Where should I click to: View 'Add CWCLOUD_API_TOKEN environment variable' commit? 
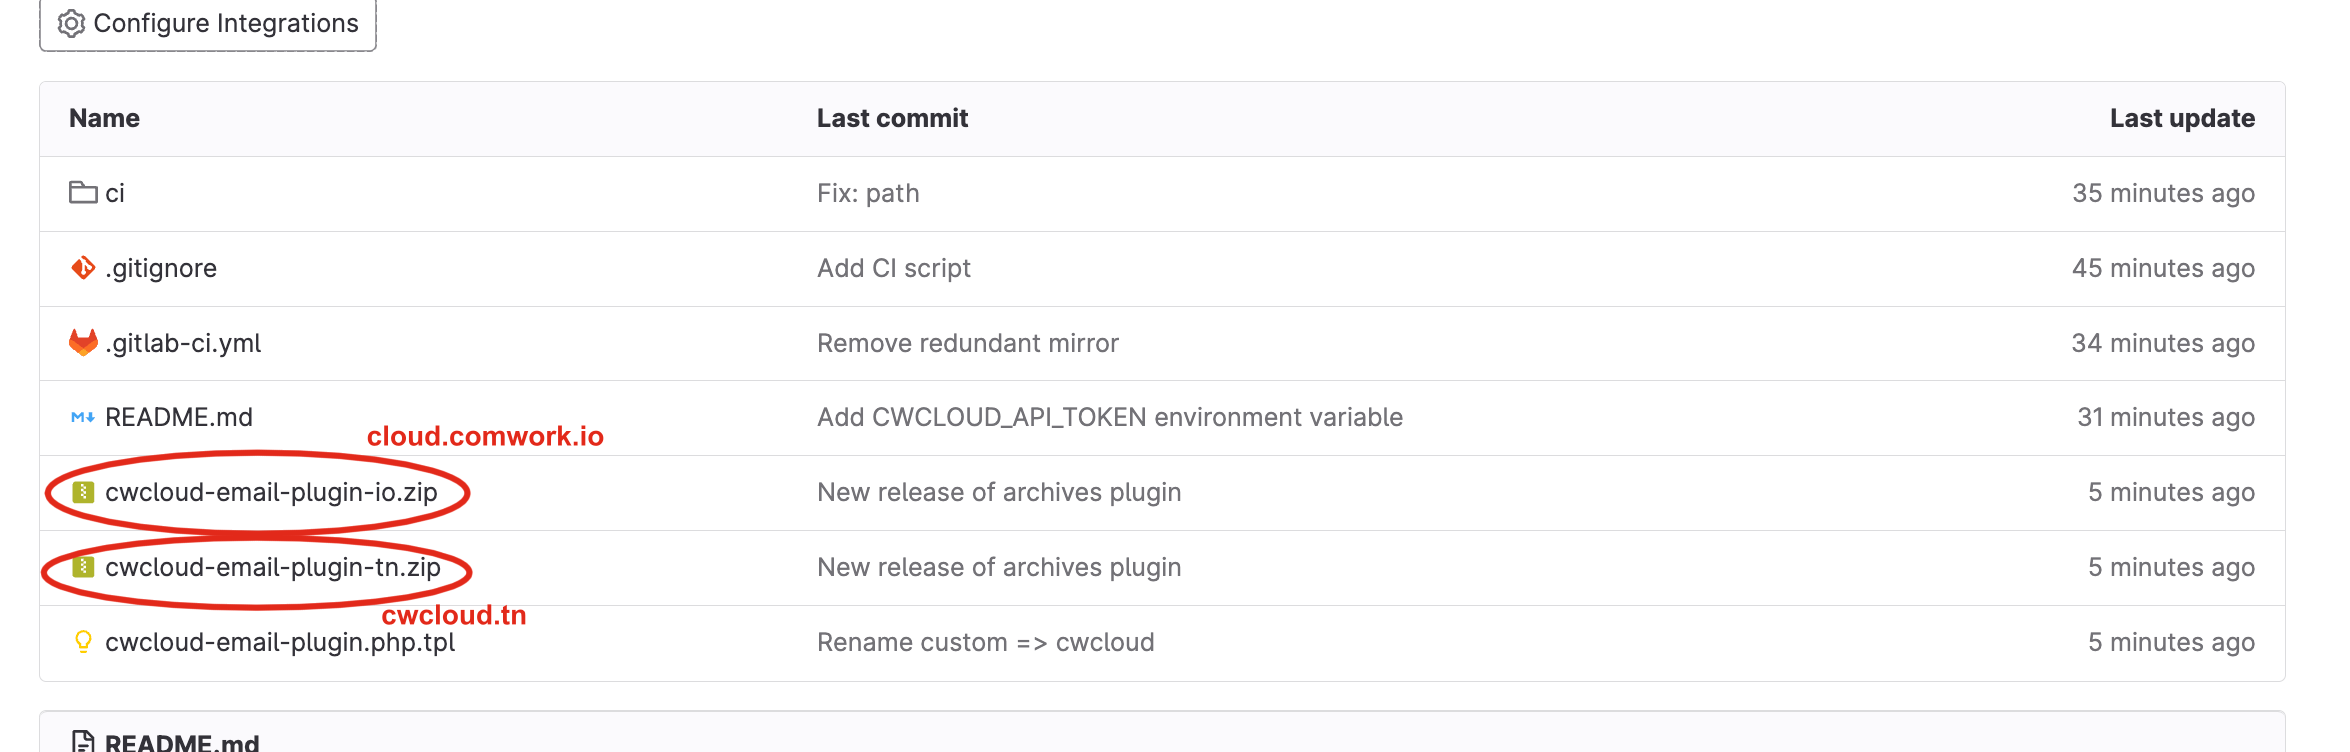pyautogui.click(x=1110, y=417)
